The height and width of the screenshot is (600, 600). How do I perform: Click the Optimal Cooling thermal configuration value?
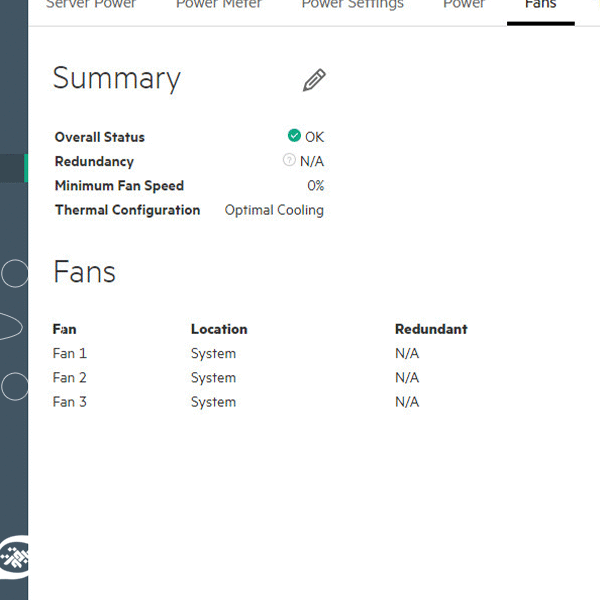pos(274,210)
